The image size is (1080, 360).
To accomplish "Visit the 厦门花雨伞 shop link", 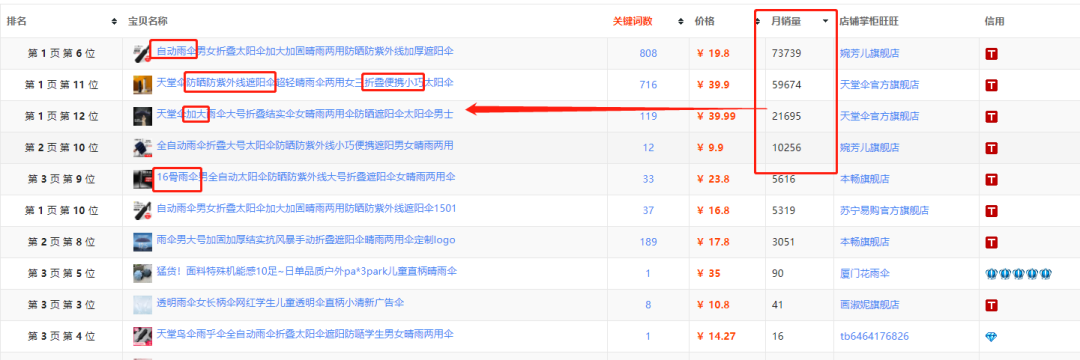I will pyautogui.click(x=864, y=273).
